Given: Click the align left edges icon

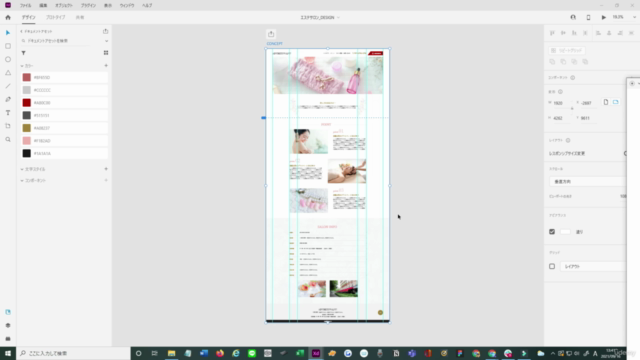Looking at the screenshot, I should click(598, 33).
